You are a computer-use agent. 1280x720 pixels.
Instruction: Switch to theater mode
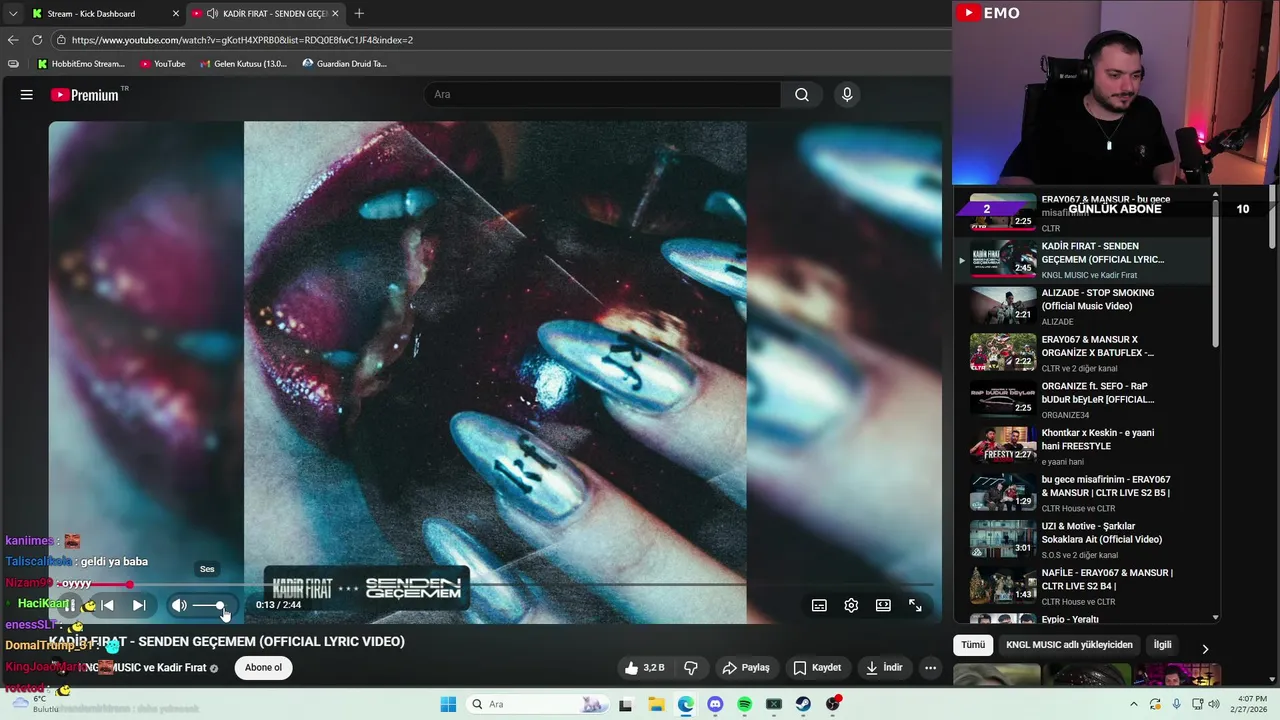tap(883, 605)
